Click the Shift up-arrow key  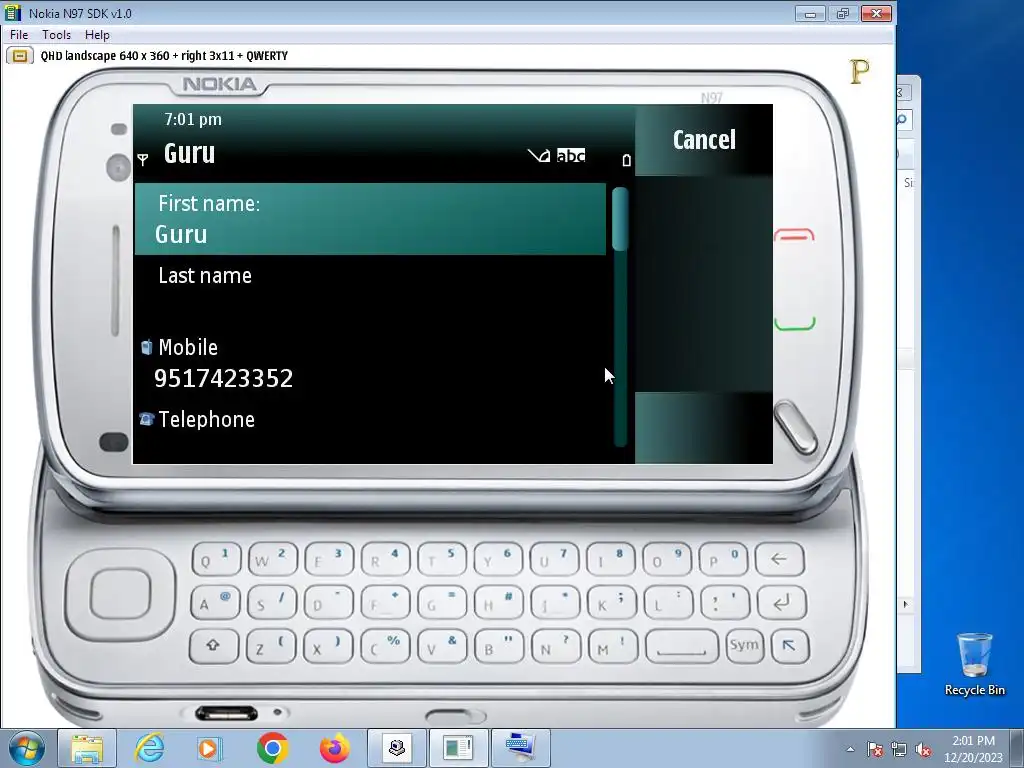coord(214,647)
